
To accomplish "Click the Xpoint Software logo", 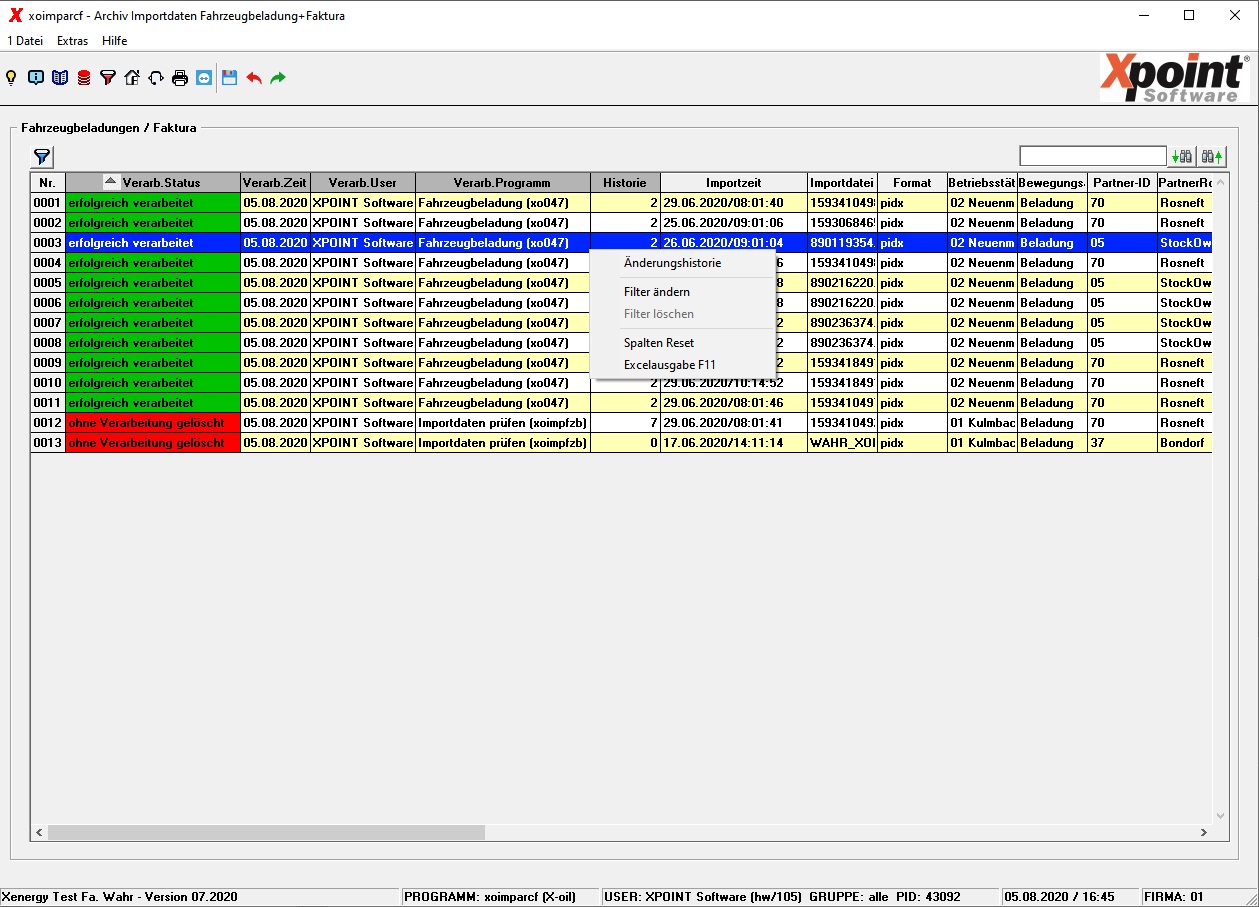I will pos(1175,78).
